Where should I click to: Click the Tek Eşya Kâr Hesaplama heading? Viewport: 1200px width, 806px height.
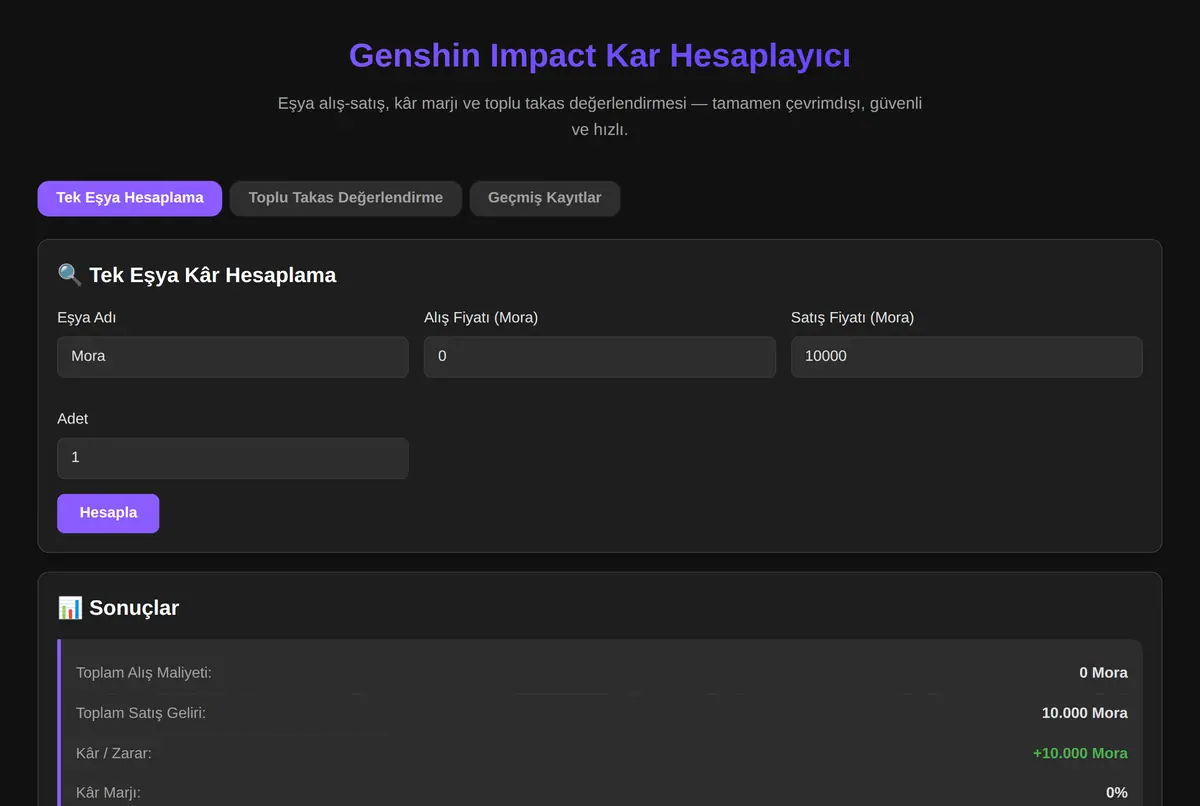(213, 275)
